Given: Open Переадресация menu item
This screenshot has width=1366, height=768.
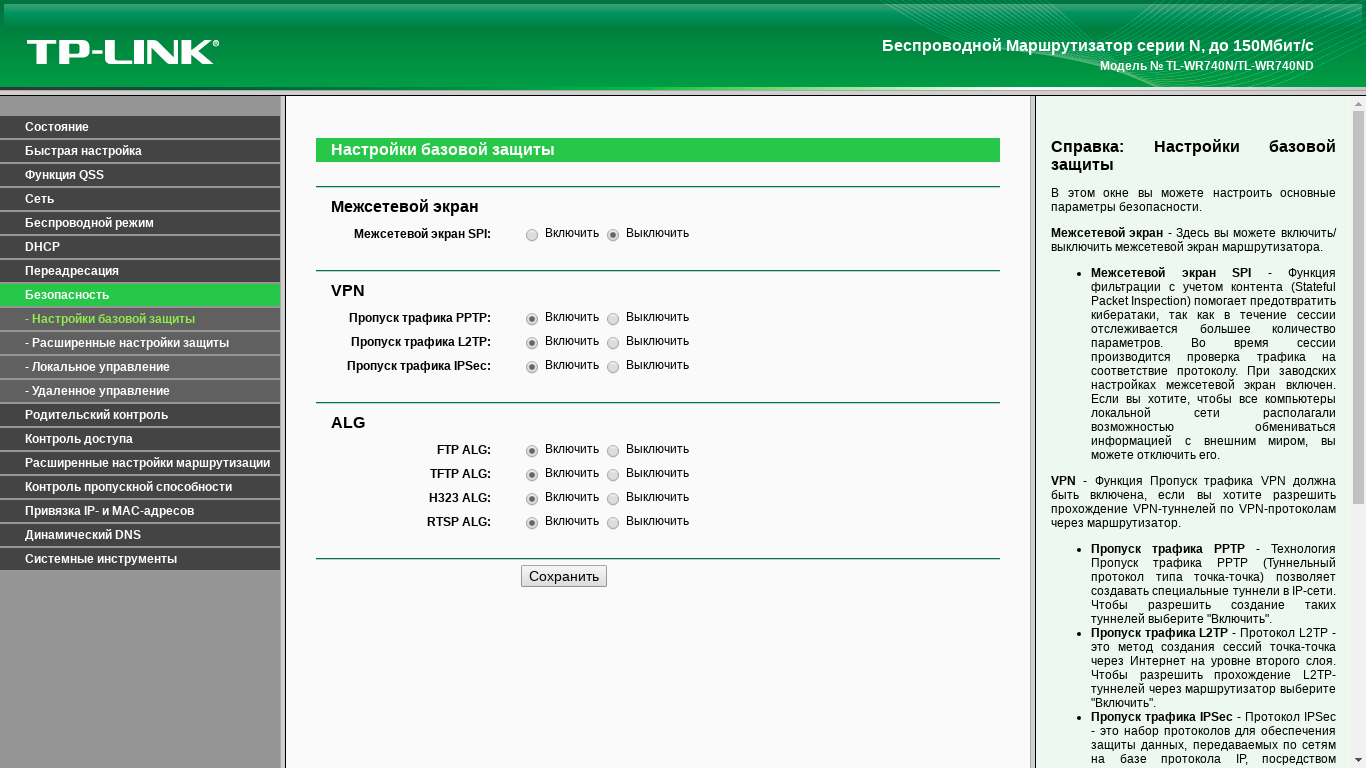Looking at the screenshot, I should coord(140,271).
